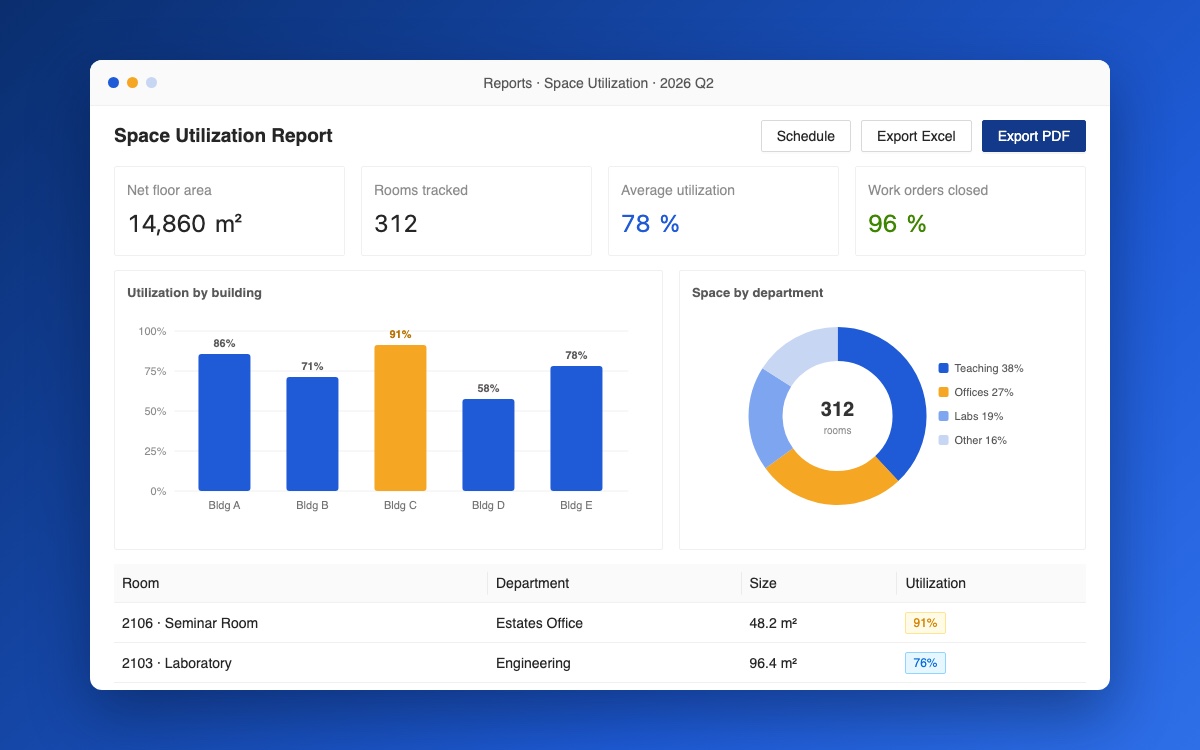Viewport: 1200px width, 750px height.
Task: Click the Space by department title
Action: [757, 293]
